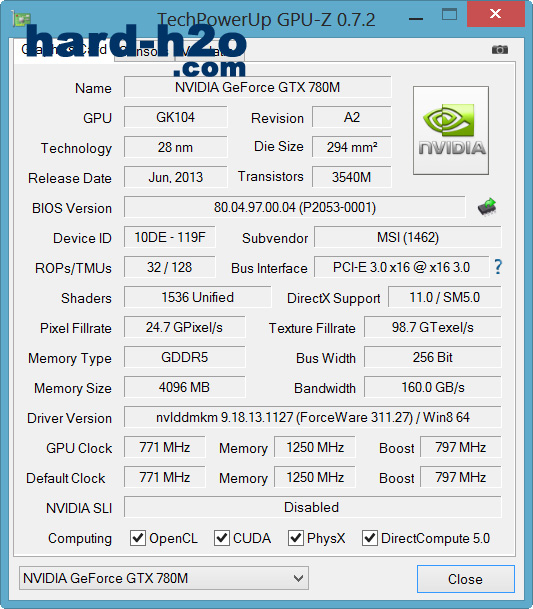Screen dimensions: 533x609
Task: Click the ROPs/TMUs field 32 / 128
Action: (x=170, y=267)
